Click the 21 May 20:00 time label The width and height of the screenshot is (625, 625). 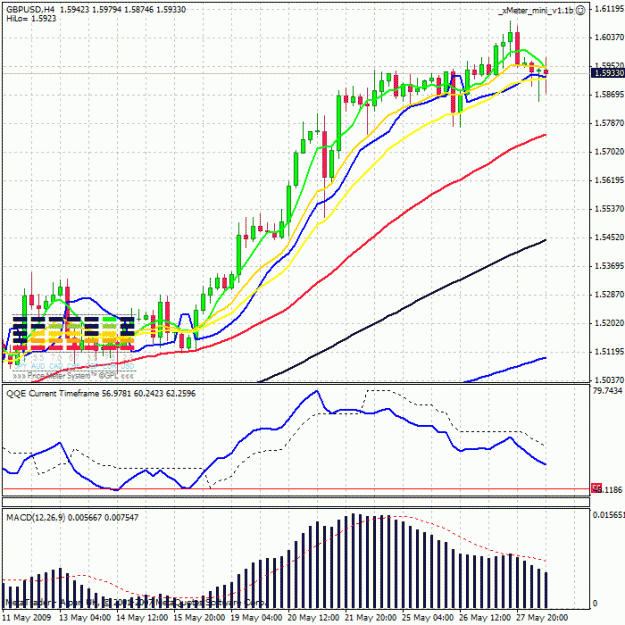point(371,617)
